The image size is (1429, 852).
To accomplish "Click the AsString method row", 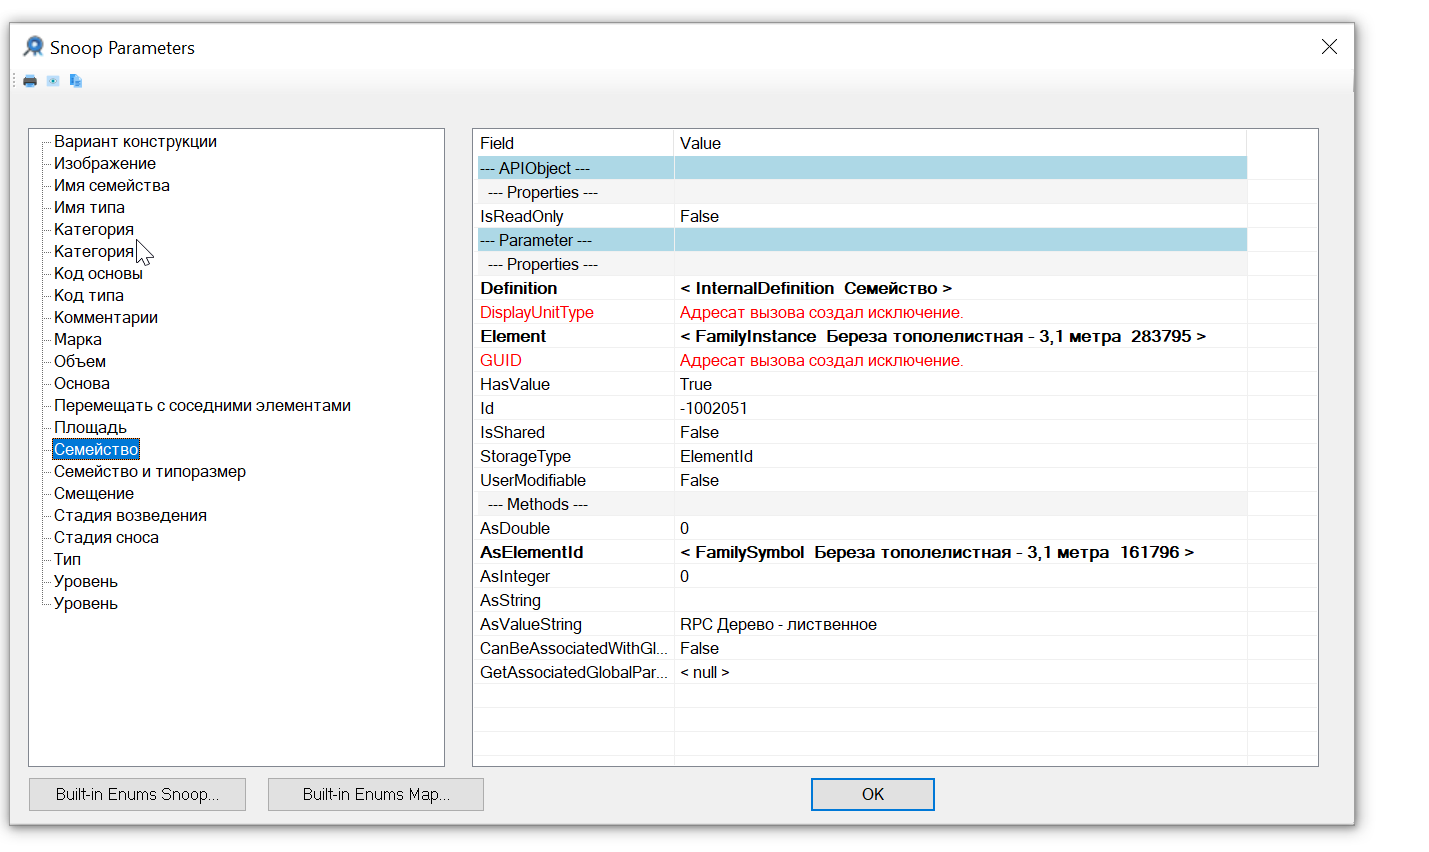I will point(862,600).
